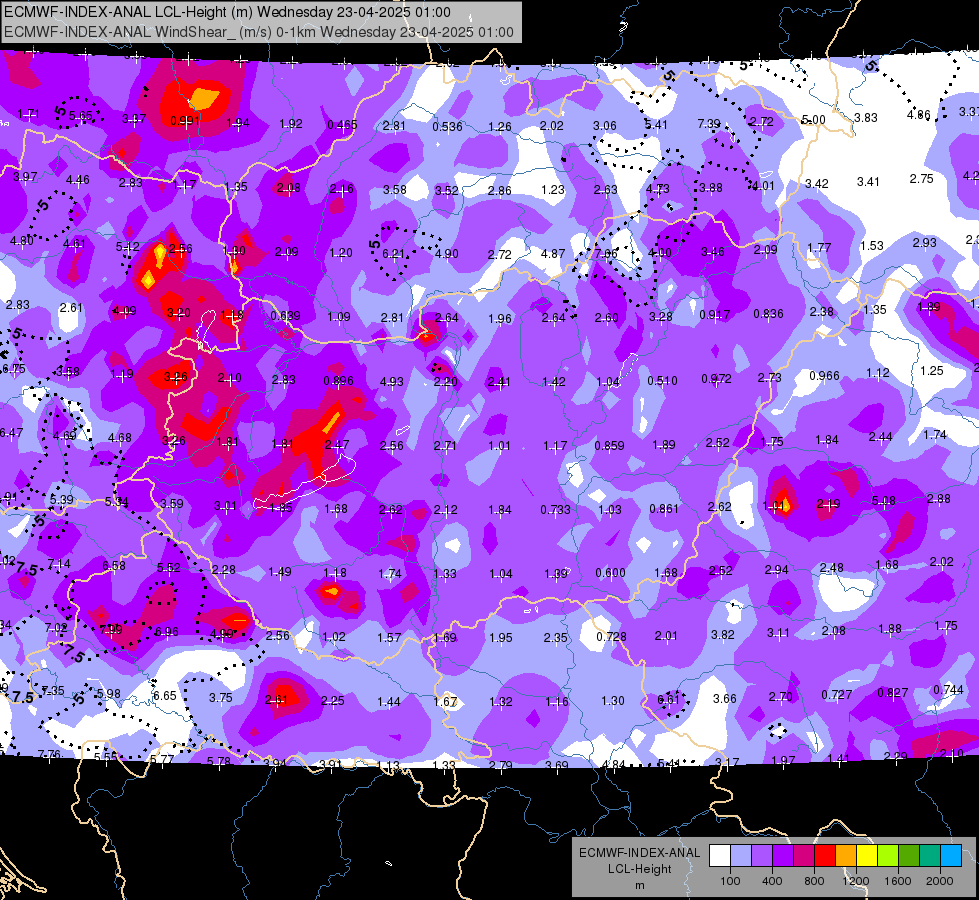Click the wind shear value 0.727

pos(837,695)
